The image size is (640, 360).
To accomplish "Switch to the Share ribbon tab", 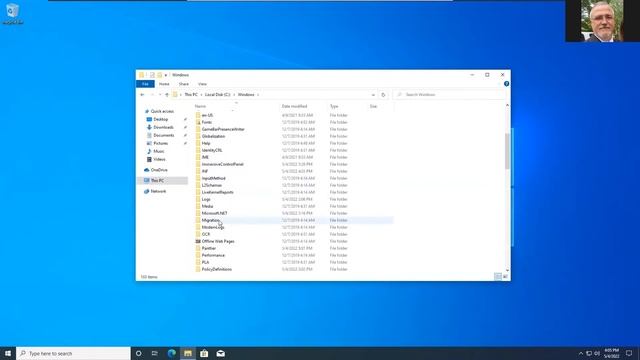I will [x=184, y=84].
